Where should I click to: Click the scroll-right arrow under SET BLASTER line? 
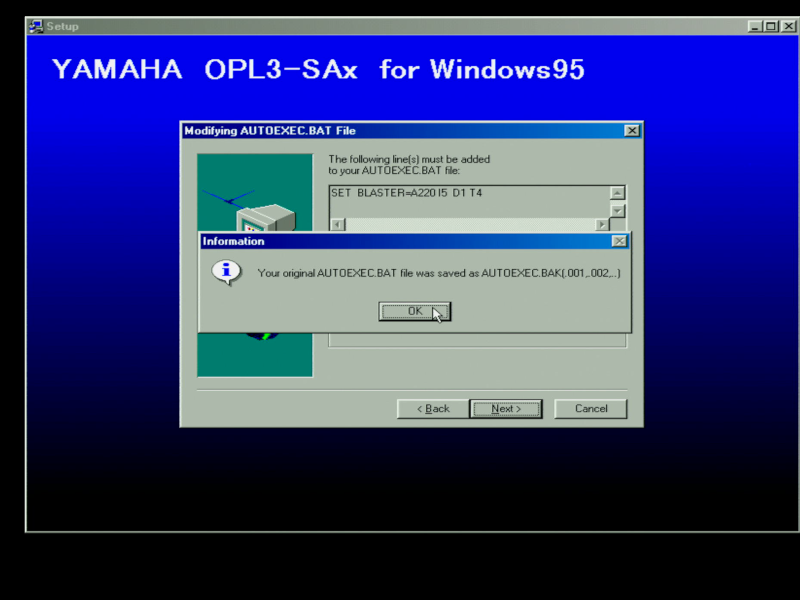(602, 224)
